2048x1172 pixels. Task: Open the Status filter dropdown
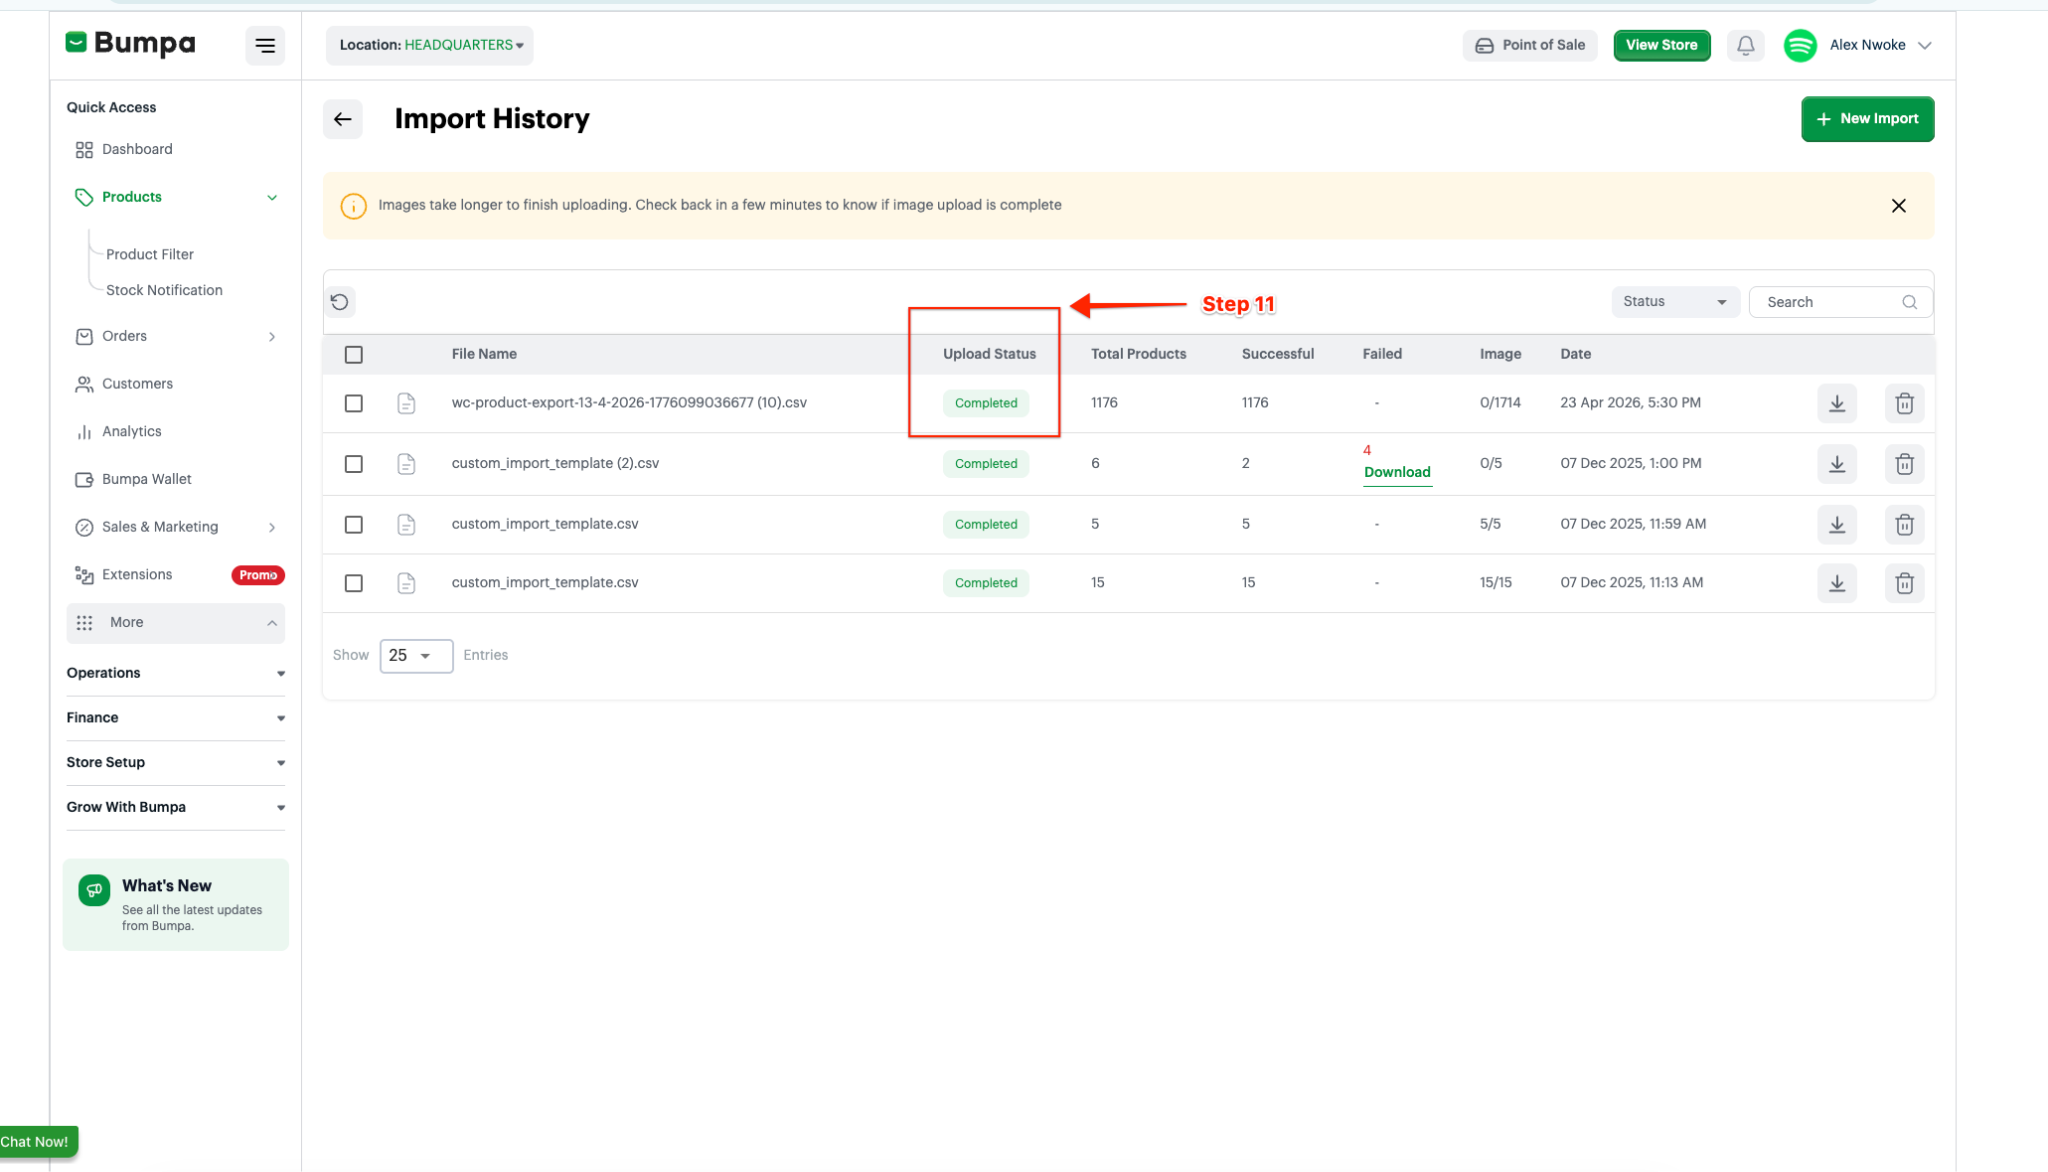(x=1674, y=302)
